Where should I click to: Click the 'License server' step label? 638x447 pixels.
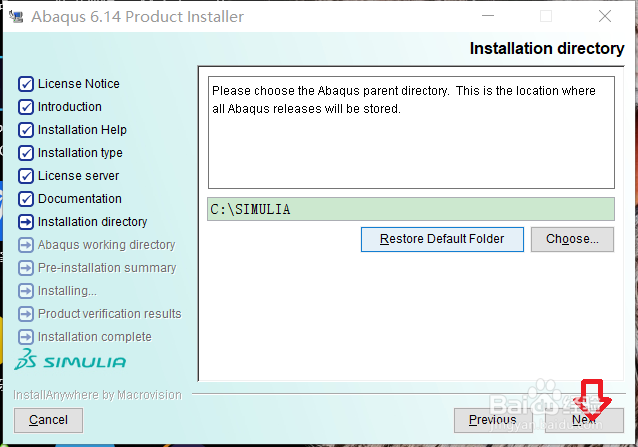78,176
